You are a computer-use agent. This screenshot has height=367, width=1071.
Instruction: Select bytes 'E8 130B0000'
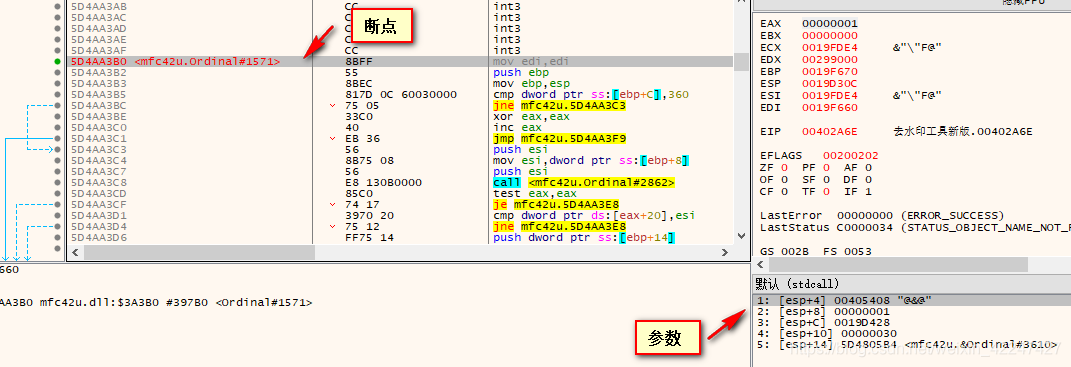pyautogui.click(x=383, y=182)
